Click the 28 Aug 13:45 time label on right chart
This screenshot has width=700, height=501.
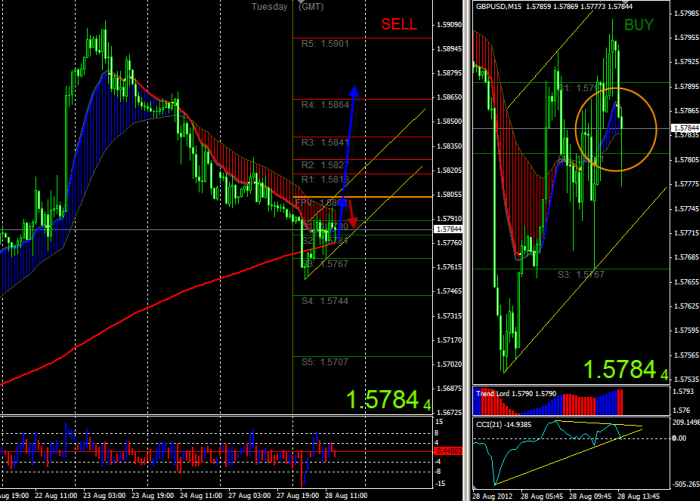coord(638,496)
